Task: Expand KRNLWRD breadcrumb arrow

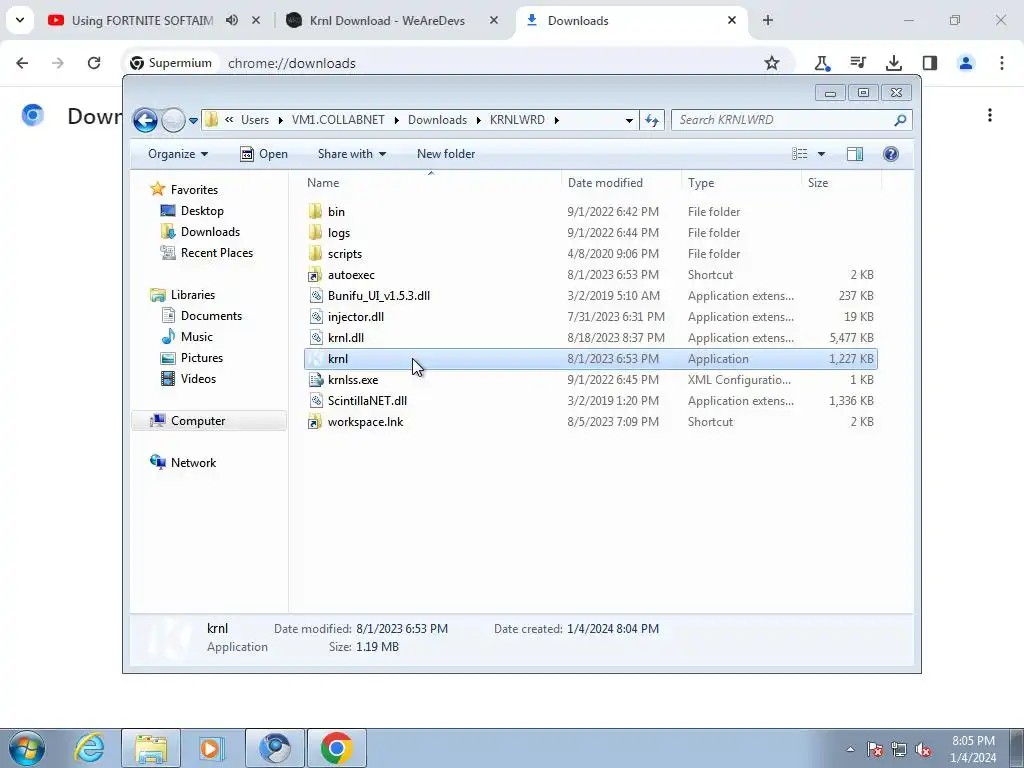Action: 557,120
